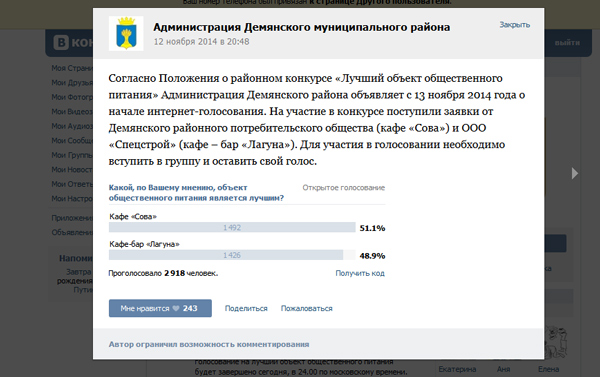Open Мои Фотографии in background sidebar
This screenshot has width=600, height=377.
pos(72,97)
